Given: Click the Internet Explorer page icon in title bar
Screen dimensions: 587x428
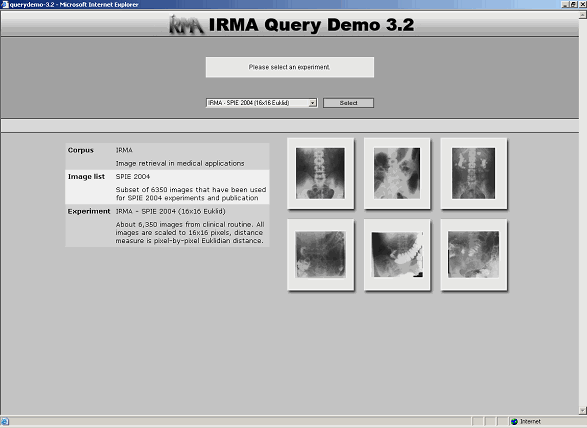Looking at the screenshot, I should pyautogui.click(x=4, y=4).
